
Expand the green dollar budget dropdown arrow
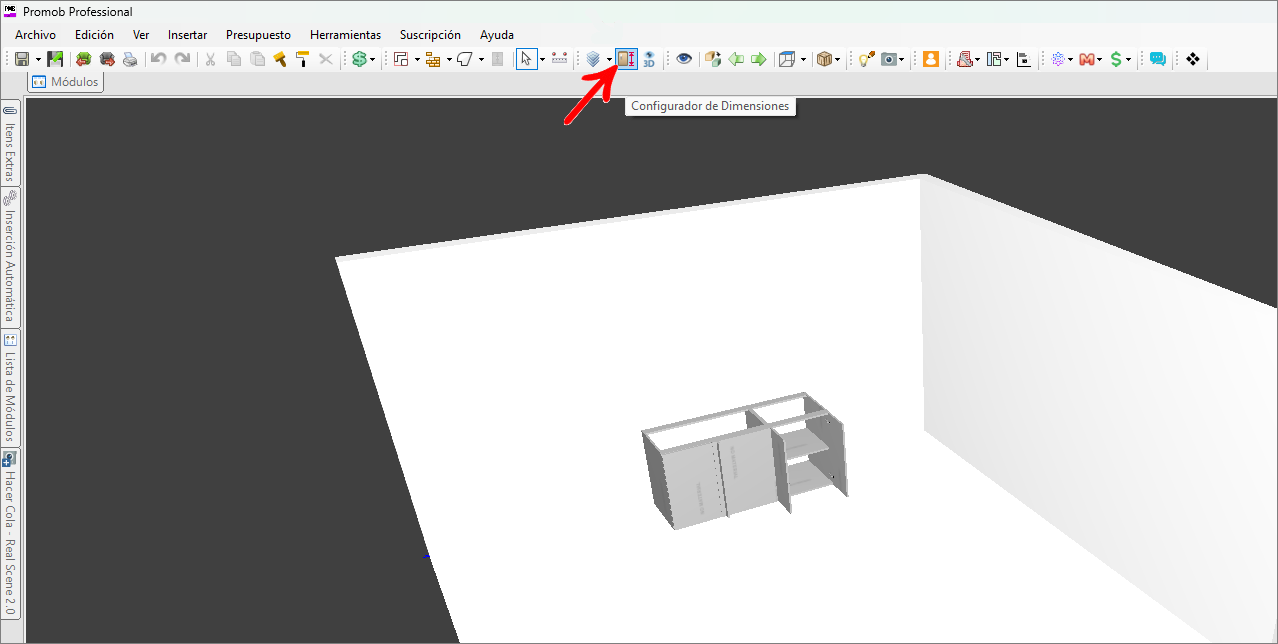point(373,60)
